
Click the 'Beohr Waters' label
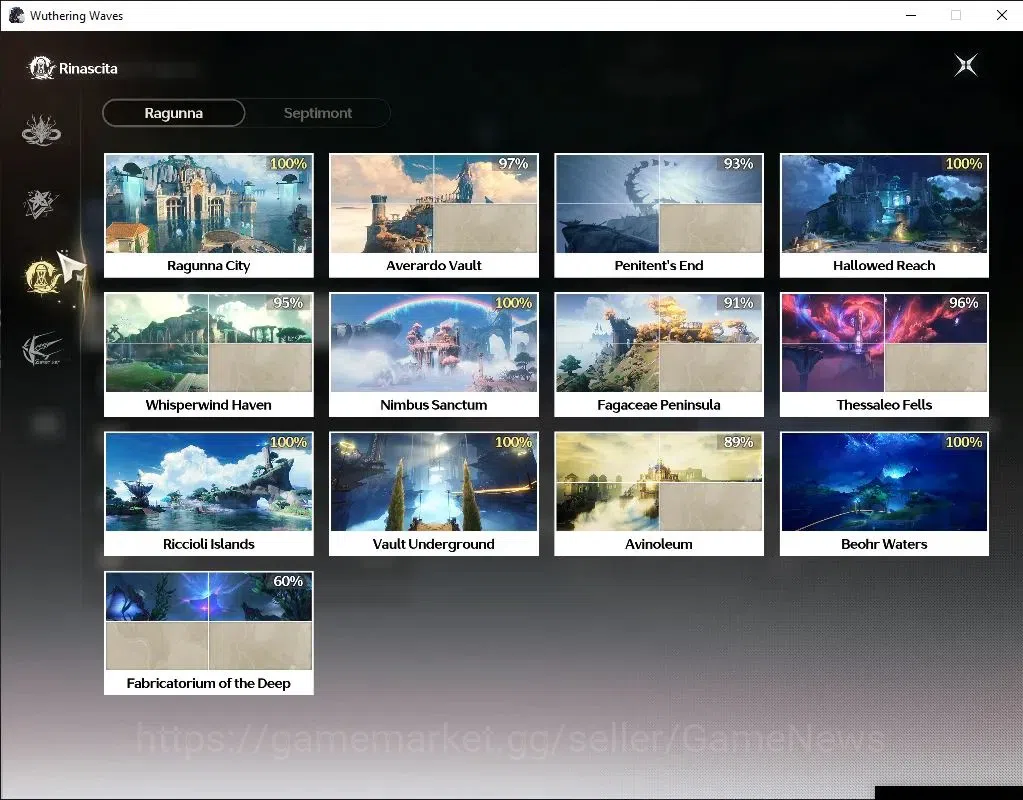884,544
